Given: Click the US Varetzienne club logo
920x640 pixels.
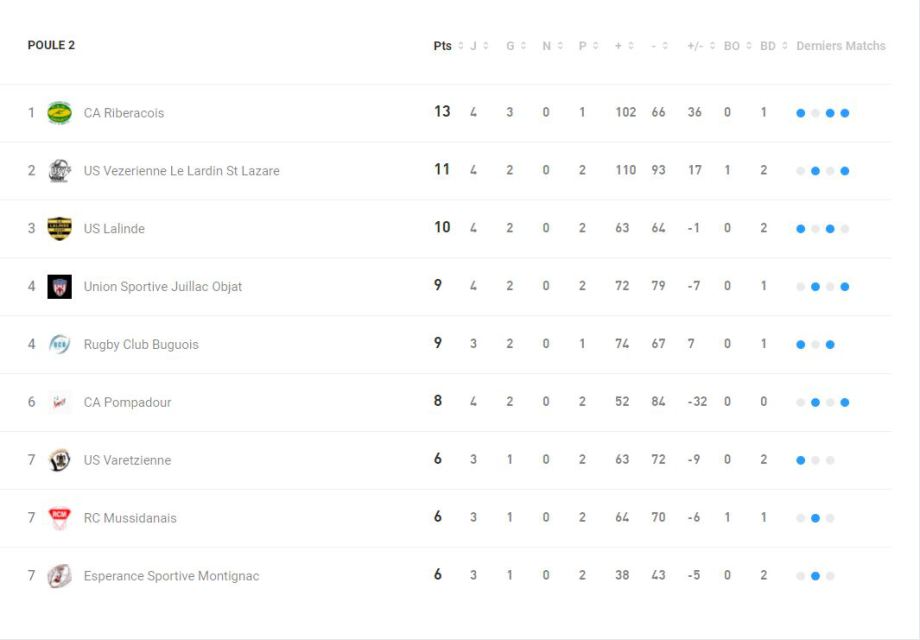Looking at the screenshot, I should [59, 460].
